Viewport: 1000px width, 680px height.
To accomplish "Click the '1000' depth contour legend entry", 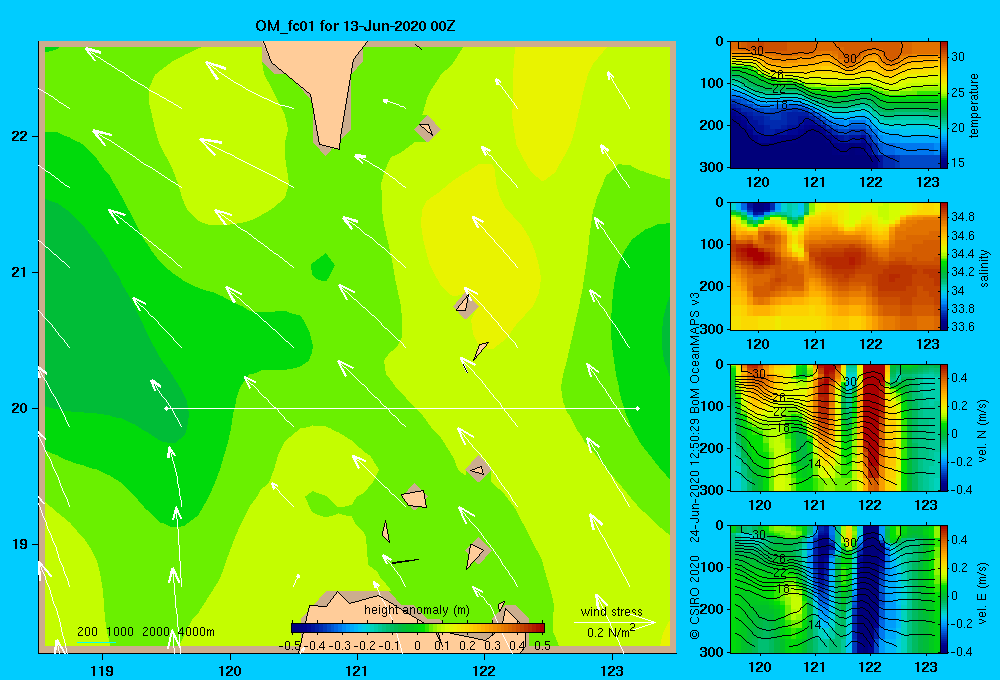I will (120, 632).
